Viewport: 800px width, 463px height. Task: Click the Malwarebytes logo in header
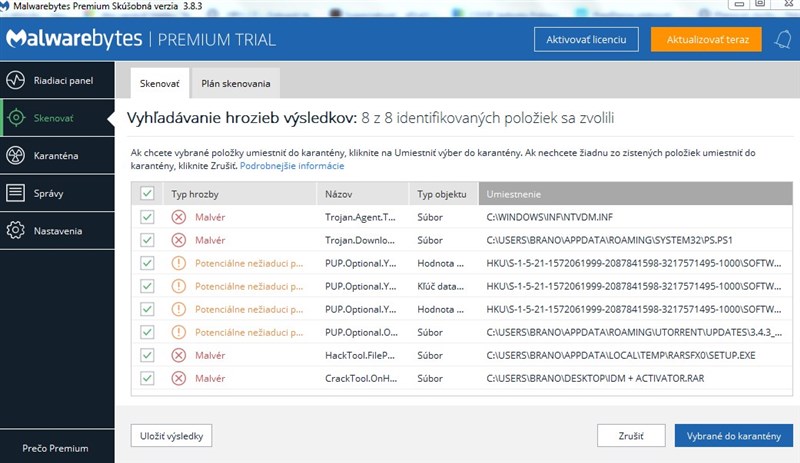74,39
